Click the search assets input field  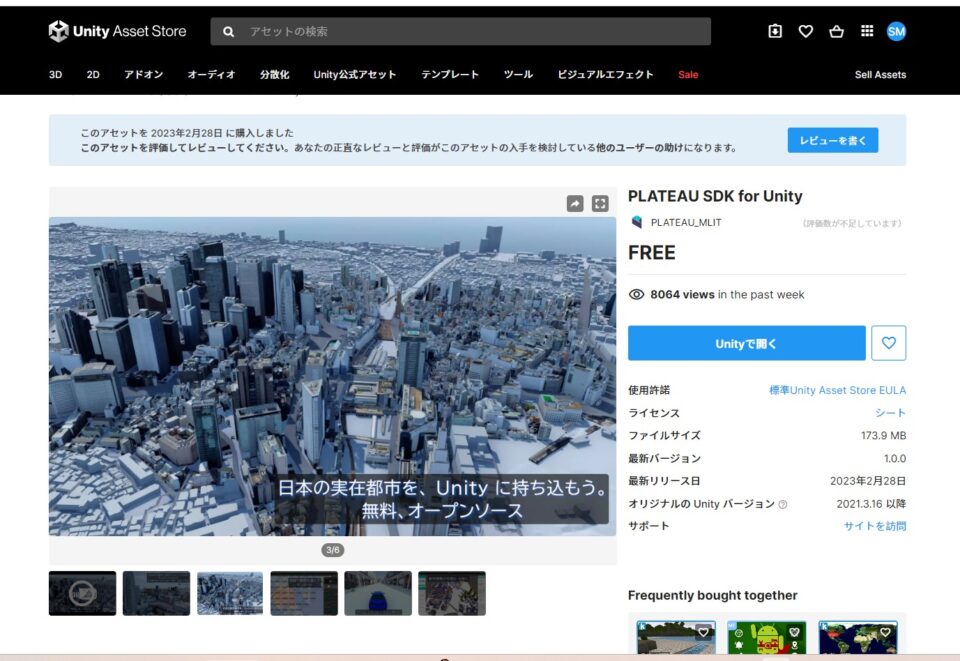coord(460,31)
